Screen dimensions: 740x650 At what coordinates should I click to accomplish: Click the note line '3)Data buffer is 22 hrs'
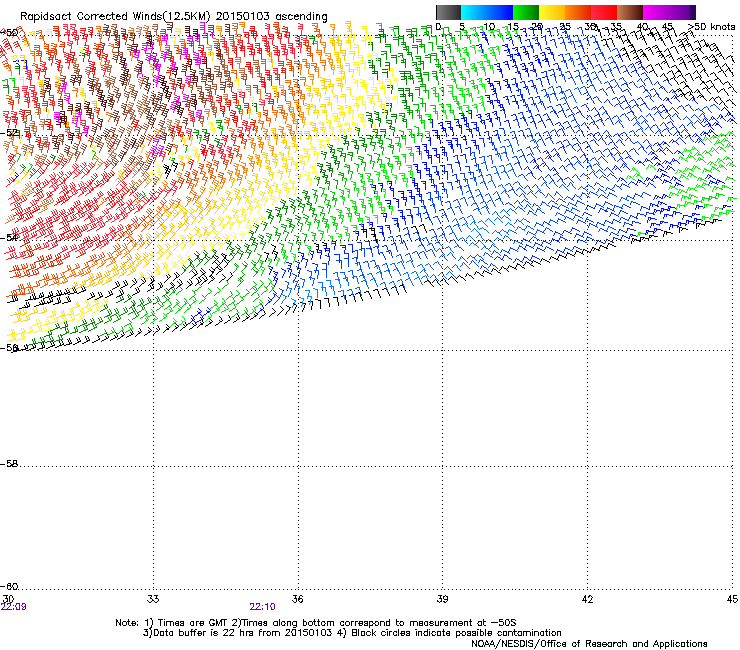(352, 633)
